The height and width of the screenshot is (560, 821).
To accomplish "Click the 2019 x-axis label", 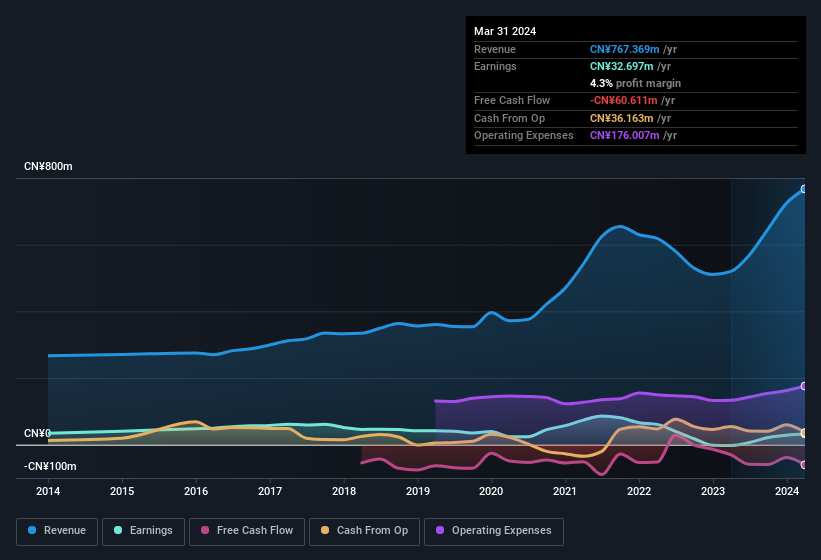I will tap(417, 491).
